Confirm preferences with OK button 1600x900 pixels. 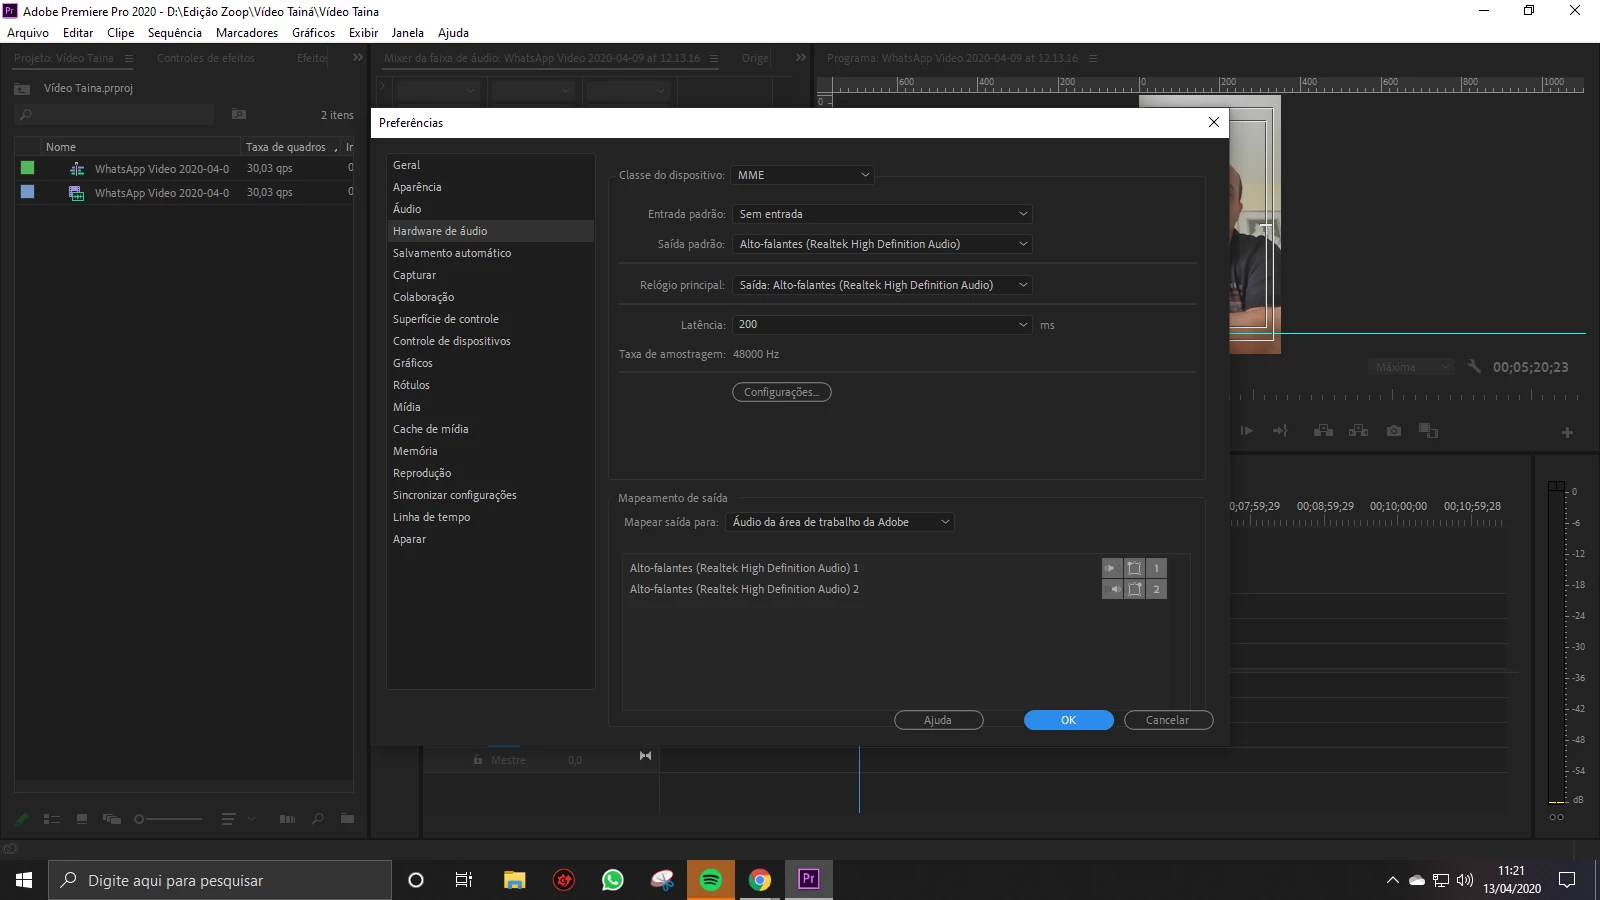click(1069, 720)
